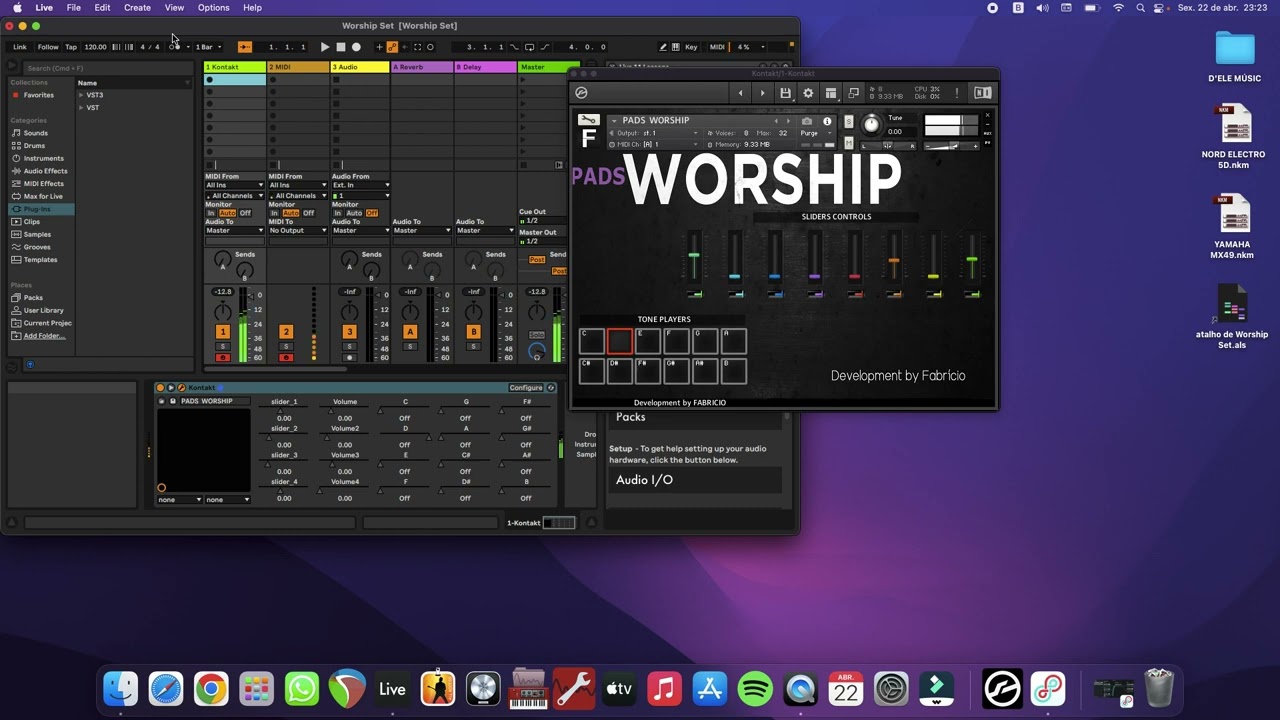Select the 2 MIDI track header
This screenshot has width=1280, height=720.
(298, 67)
